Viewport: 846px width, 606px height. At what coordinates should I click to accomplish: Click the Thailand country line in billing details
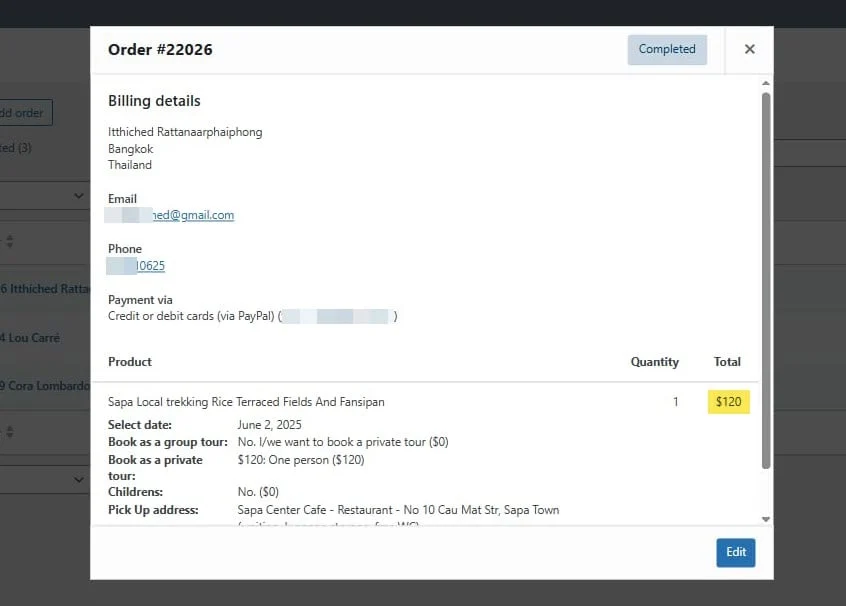[x=129, y=165]
